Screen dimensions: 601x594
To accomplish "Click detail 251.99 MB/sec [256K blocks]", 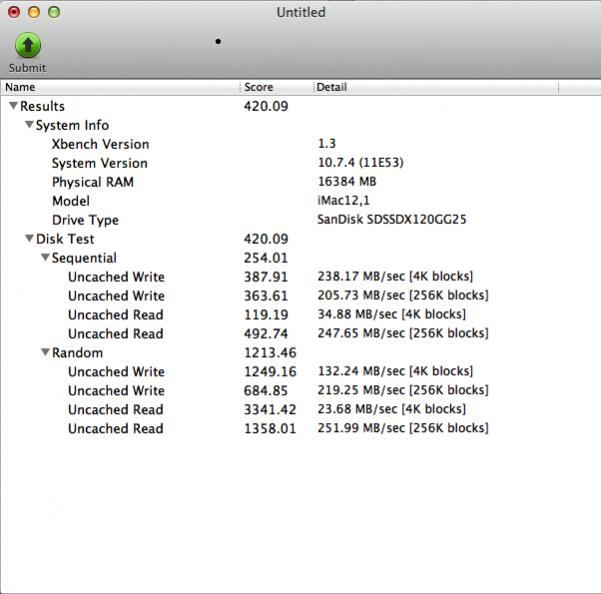I will coord(403,428).
